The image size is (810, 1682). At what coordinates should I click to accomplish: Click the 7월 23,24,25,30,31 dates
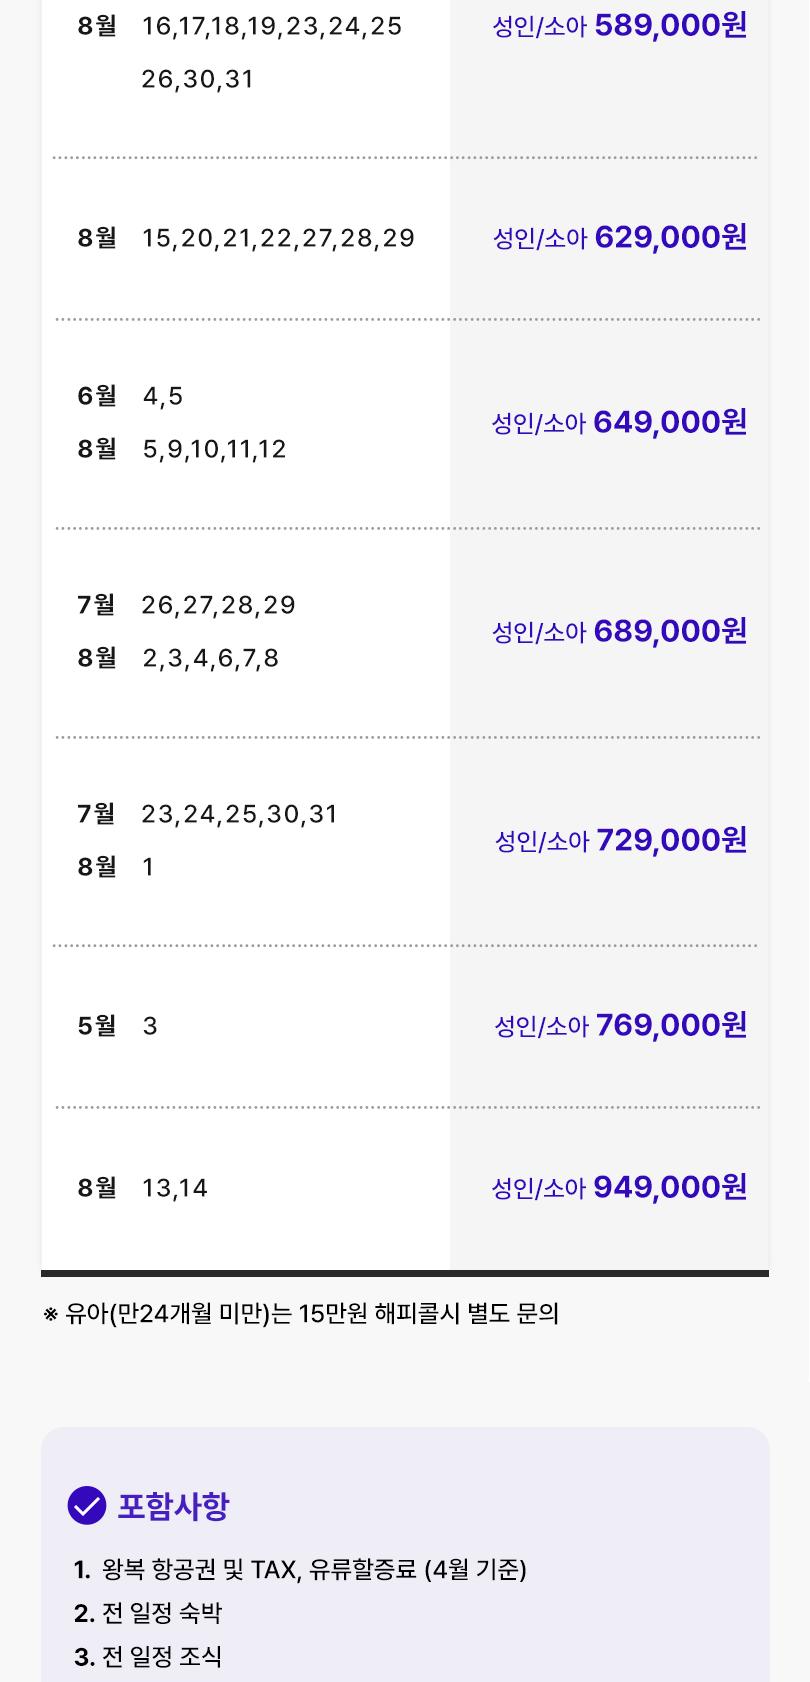point(208,815)
